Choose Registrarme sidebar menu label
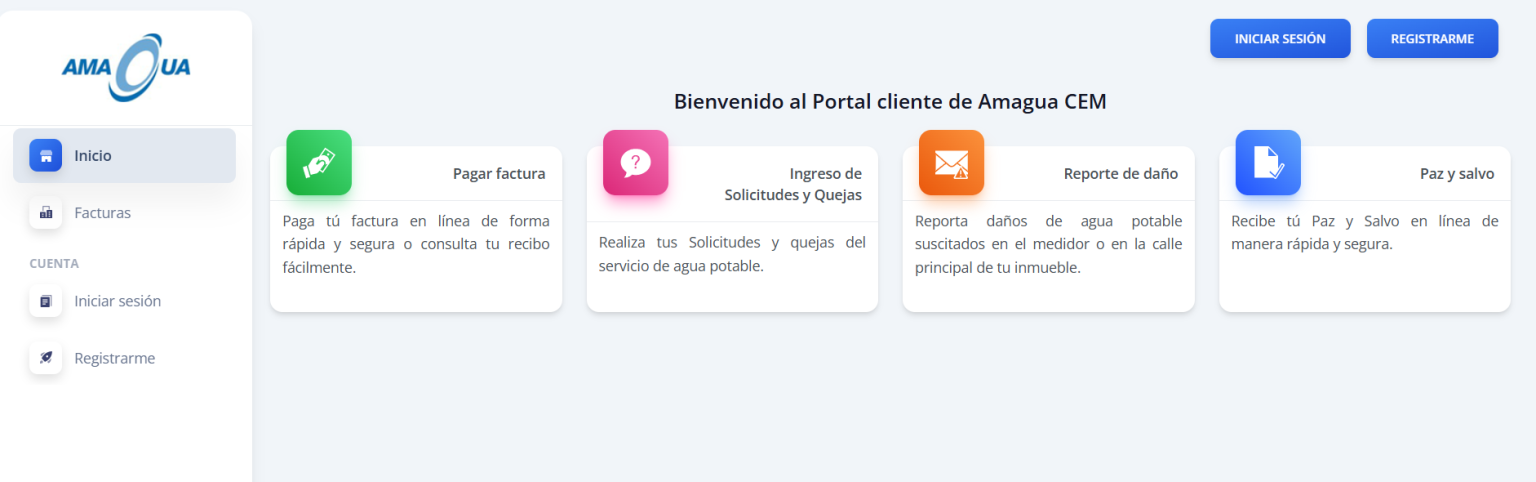This screenshot has width=1536, height=482. point(114,358)
